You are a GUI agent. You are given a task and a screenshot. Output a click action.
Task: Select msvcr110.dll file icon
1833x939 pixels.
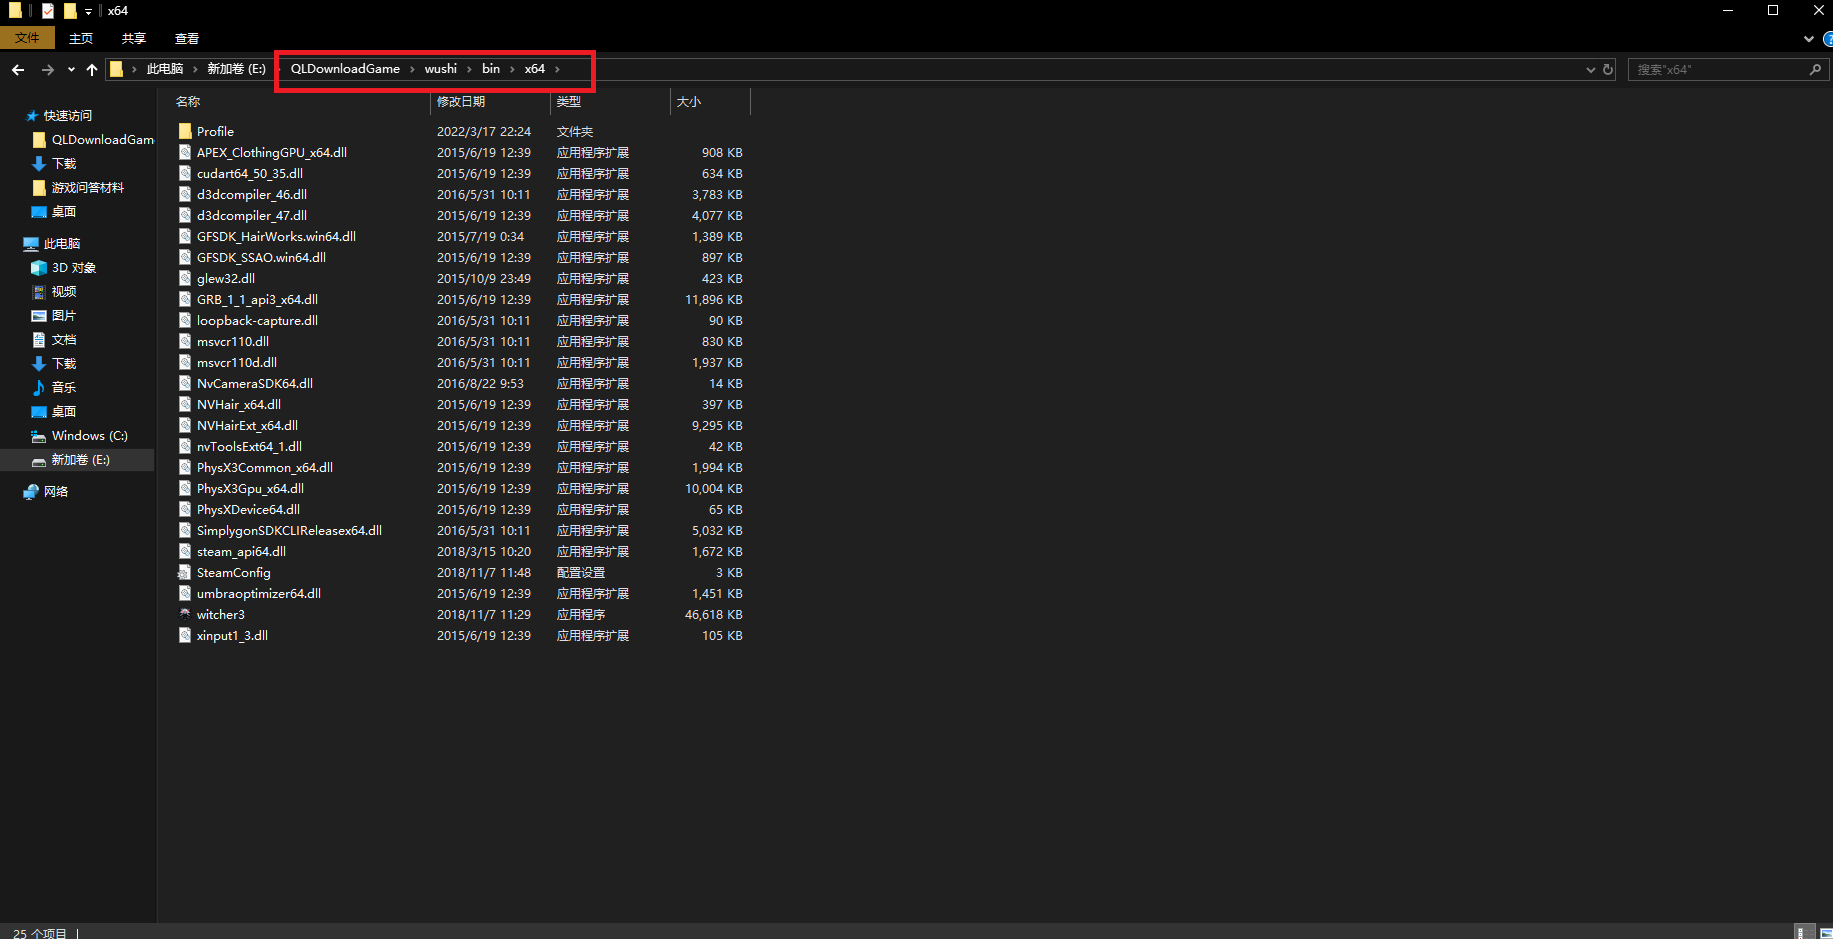(x=185, y=341)
